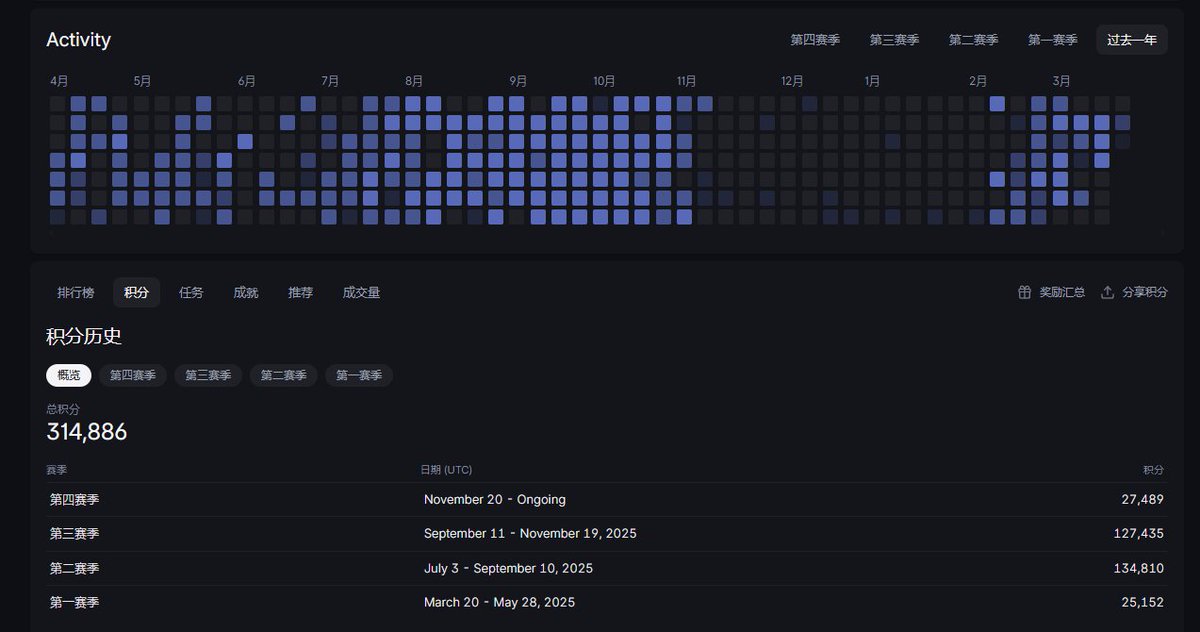Screen dimensions: 1200x632
Task: Click the points value 27,489
Action: coord(1143,499)
